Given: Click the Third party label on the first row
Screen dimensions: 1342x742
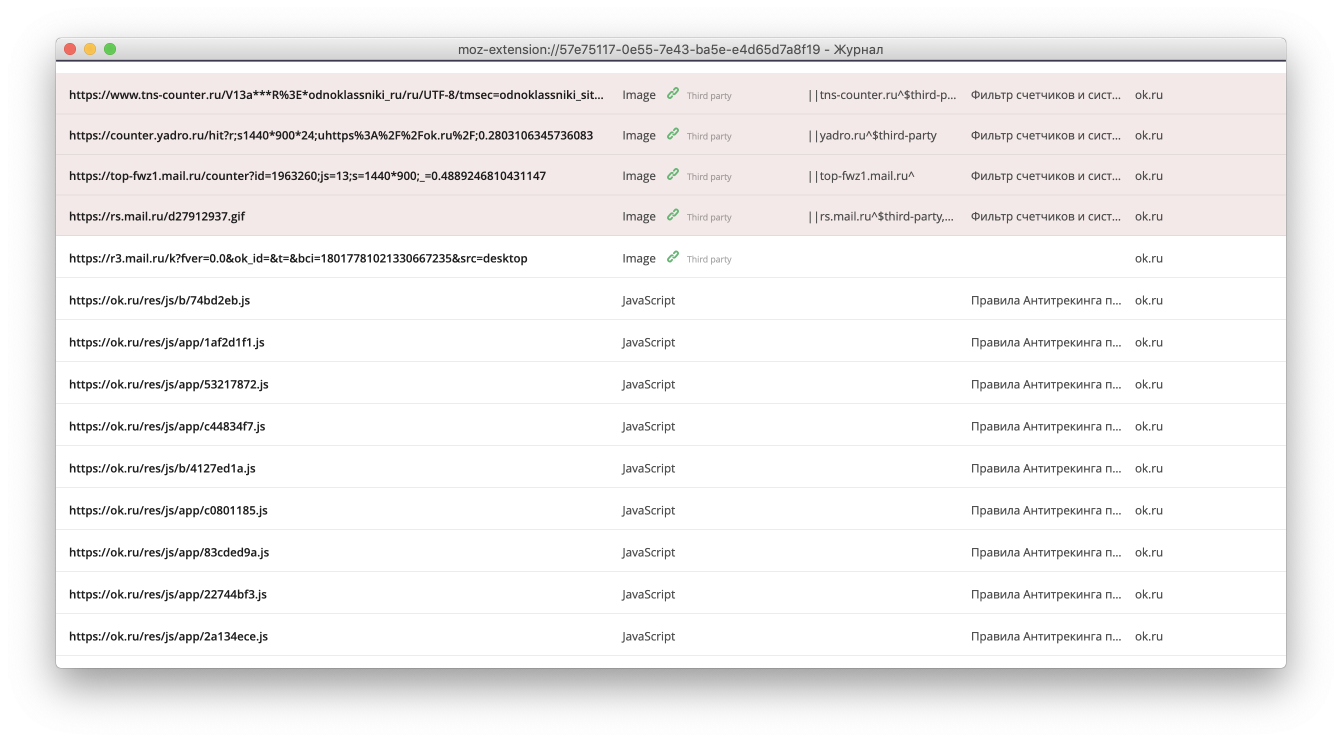Looking at the screenshot, I should tap(708, 94).
